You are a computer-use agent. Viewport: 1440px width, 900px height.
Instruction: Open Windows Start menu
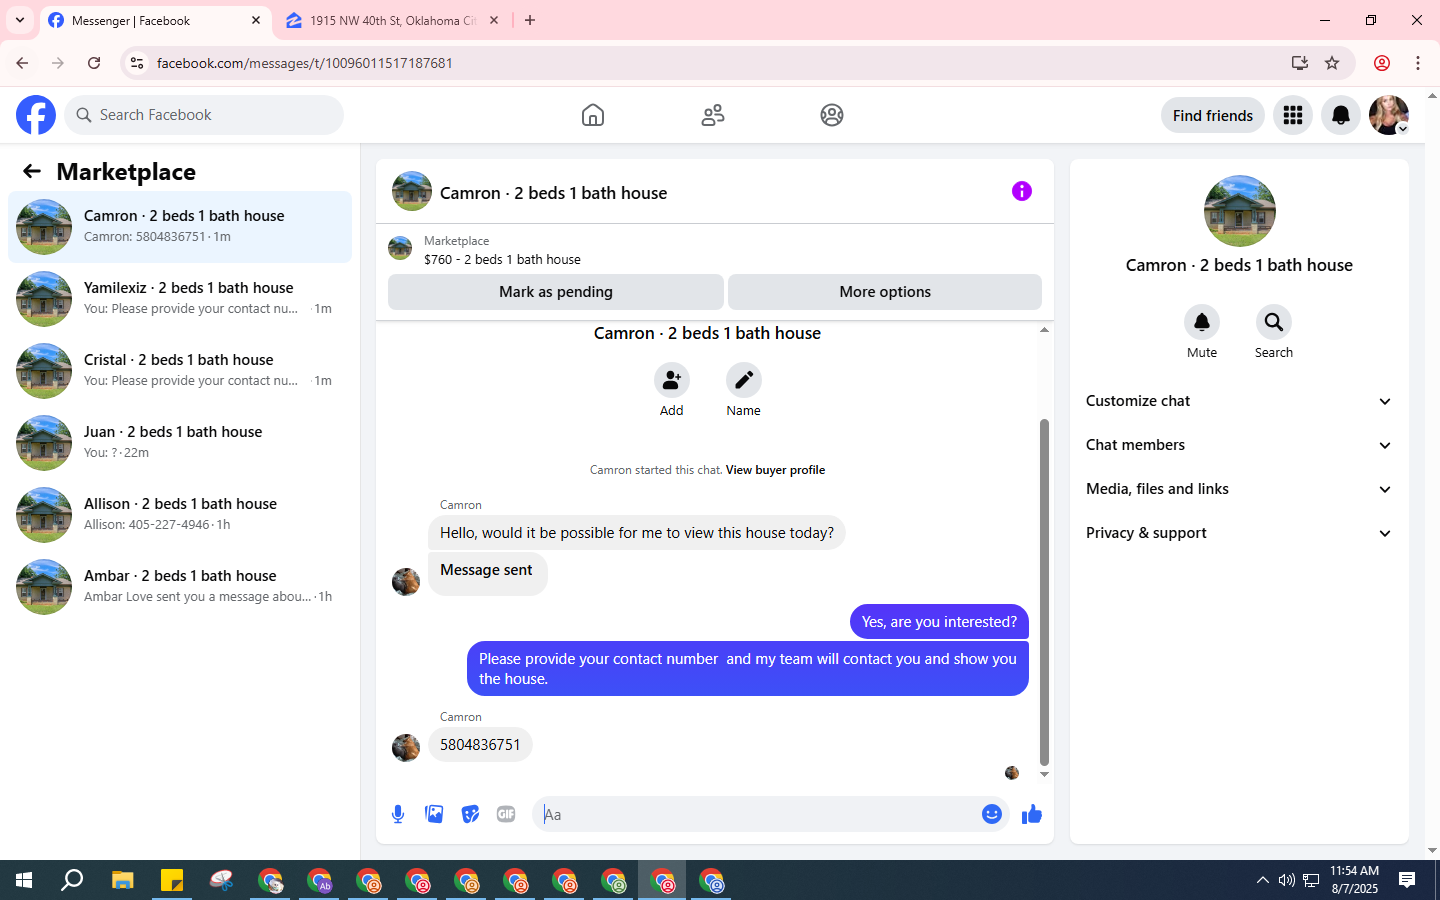24,880
